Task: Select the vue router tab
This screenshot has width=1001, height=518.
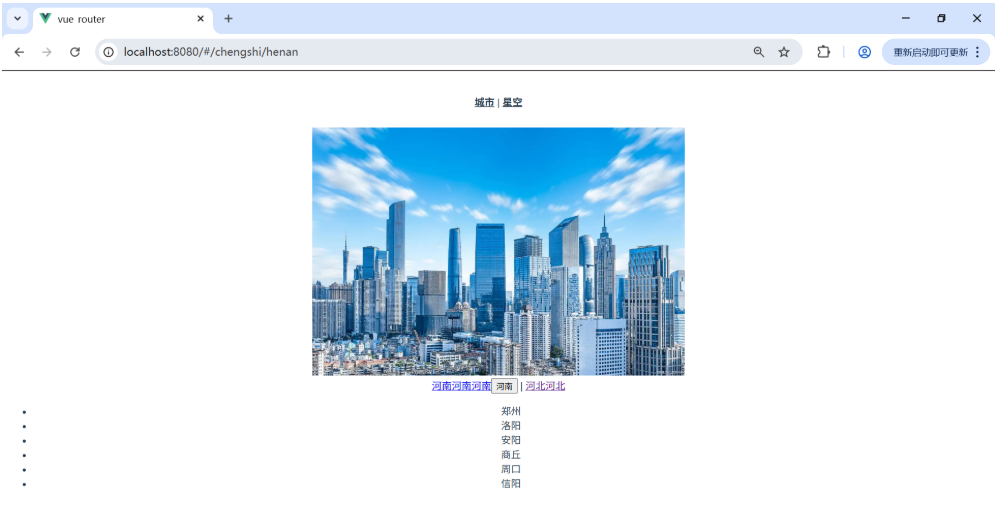Action: pyautogui.click(x=123, y=19)
